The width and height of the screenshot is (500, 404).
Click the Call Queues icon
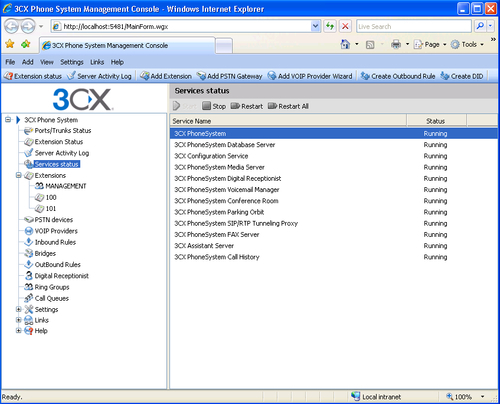[x=29, y=298]
